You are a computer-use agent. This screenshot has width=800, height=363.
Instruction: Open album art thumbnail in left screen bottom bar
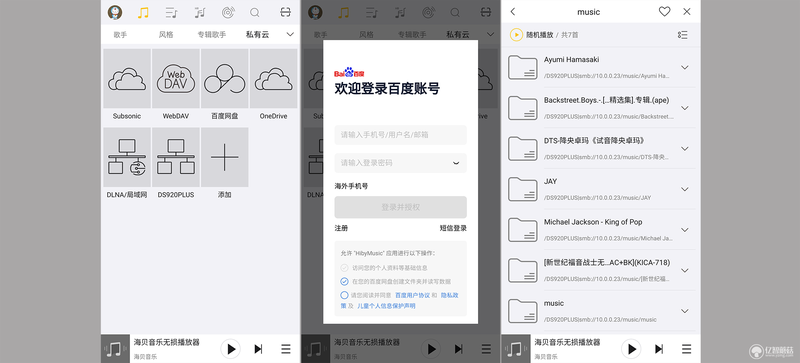click(x=115, y=349)
